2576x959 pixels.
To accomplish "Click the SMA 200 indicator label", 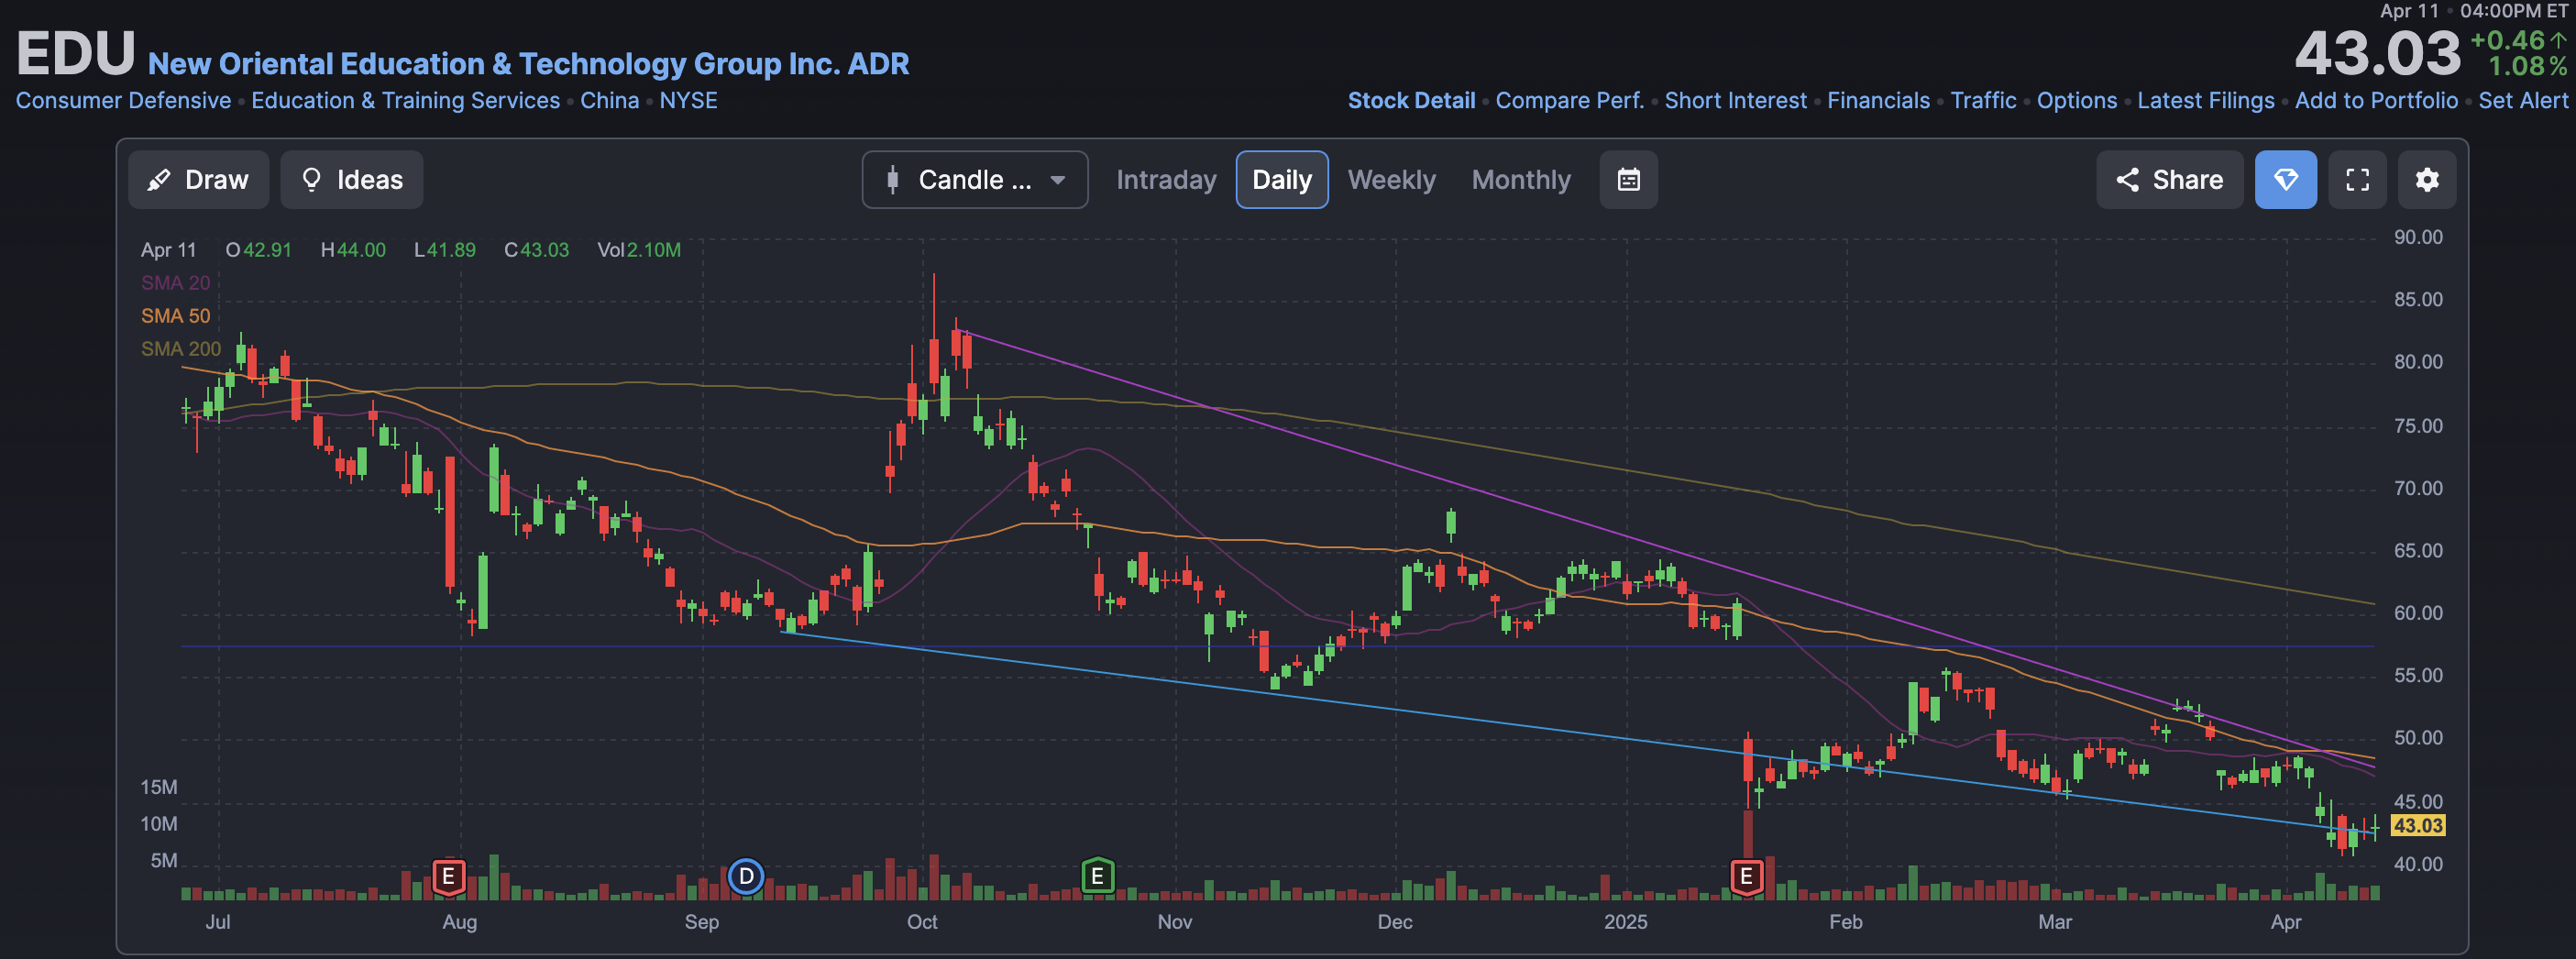I will click(180, 349).
